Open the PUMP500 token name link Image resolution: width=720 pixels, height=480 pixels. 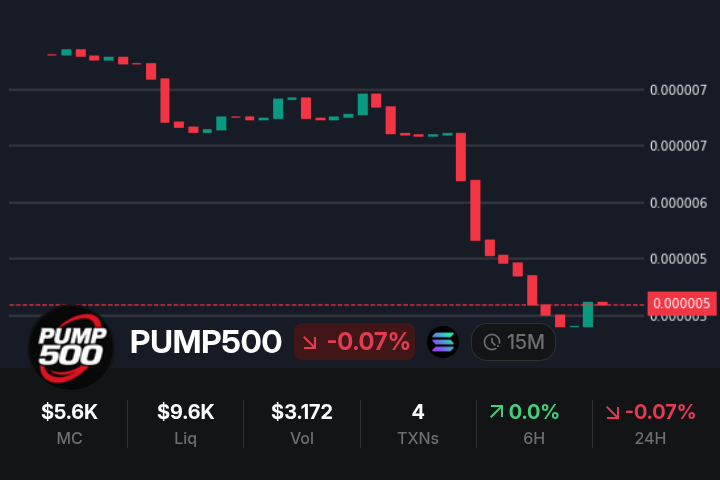coord(206,342)
